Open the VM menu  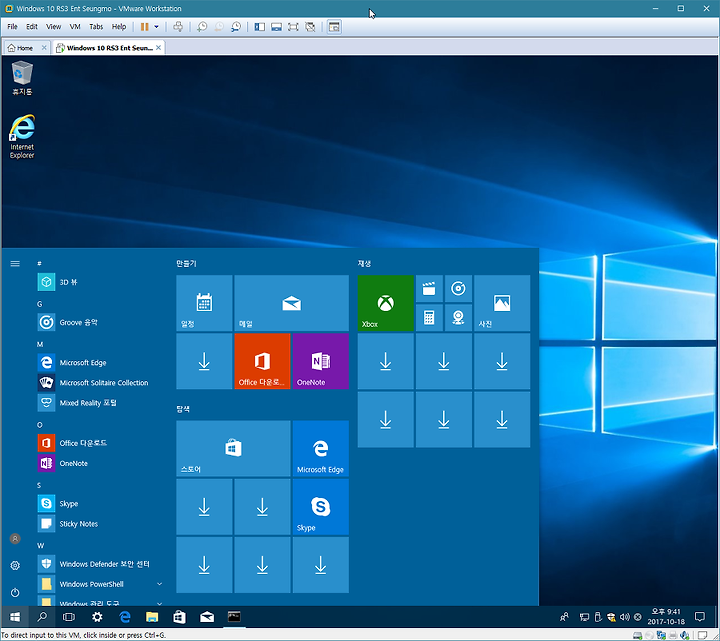75,27
